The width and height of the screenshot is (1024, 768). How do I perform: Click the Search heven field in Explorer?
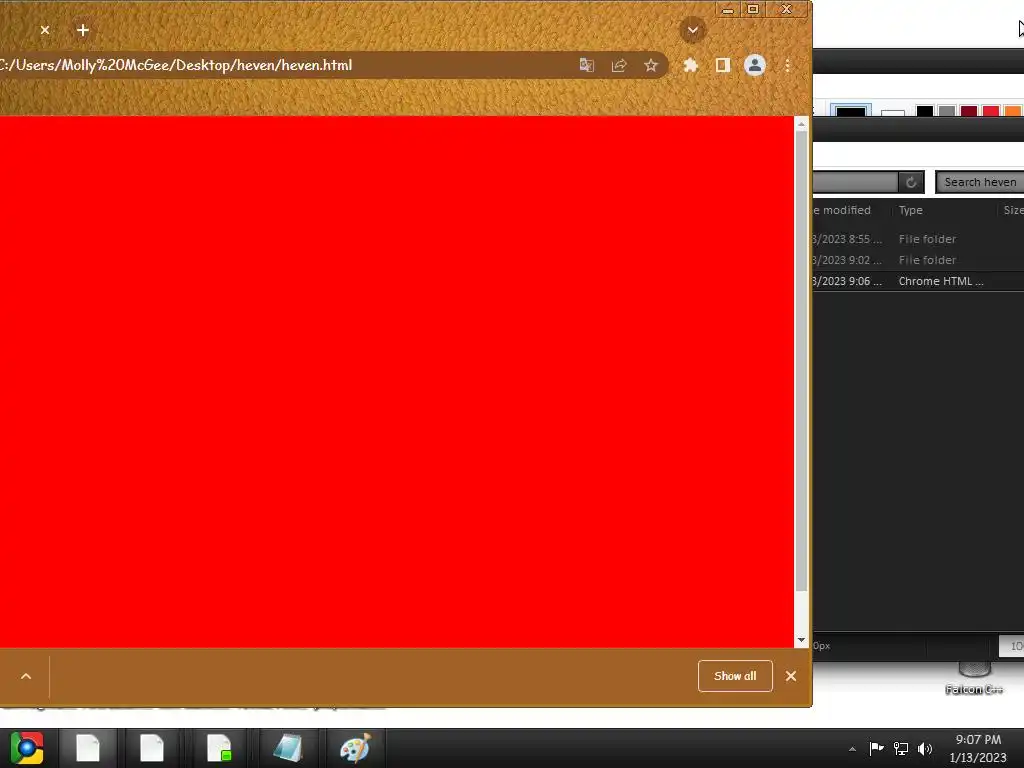point(980,182)
